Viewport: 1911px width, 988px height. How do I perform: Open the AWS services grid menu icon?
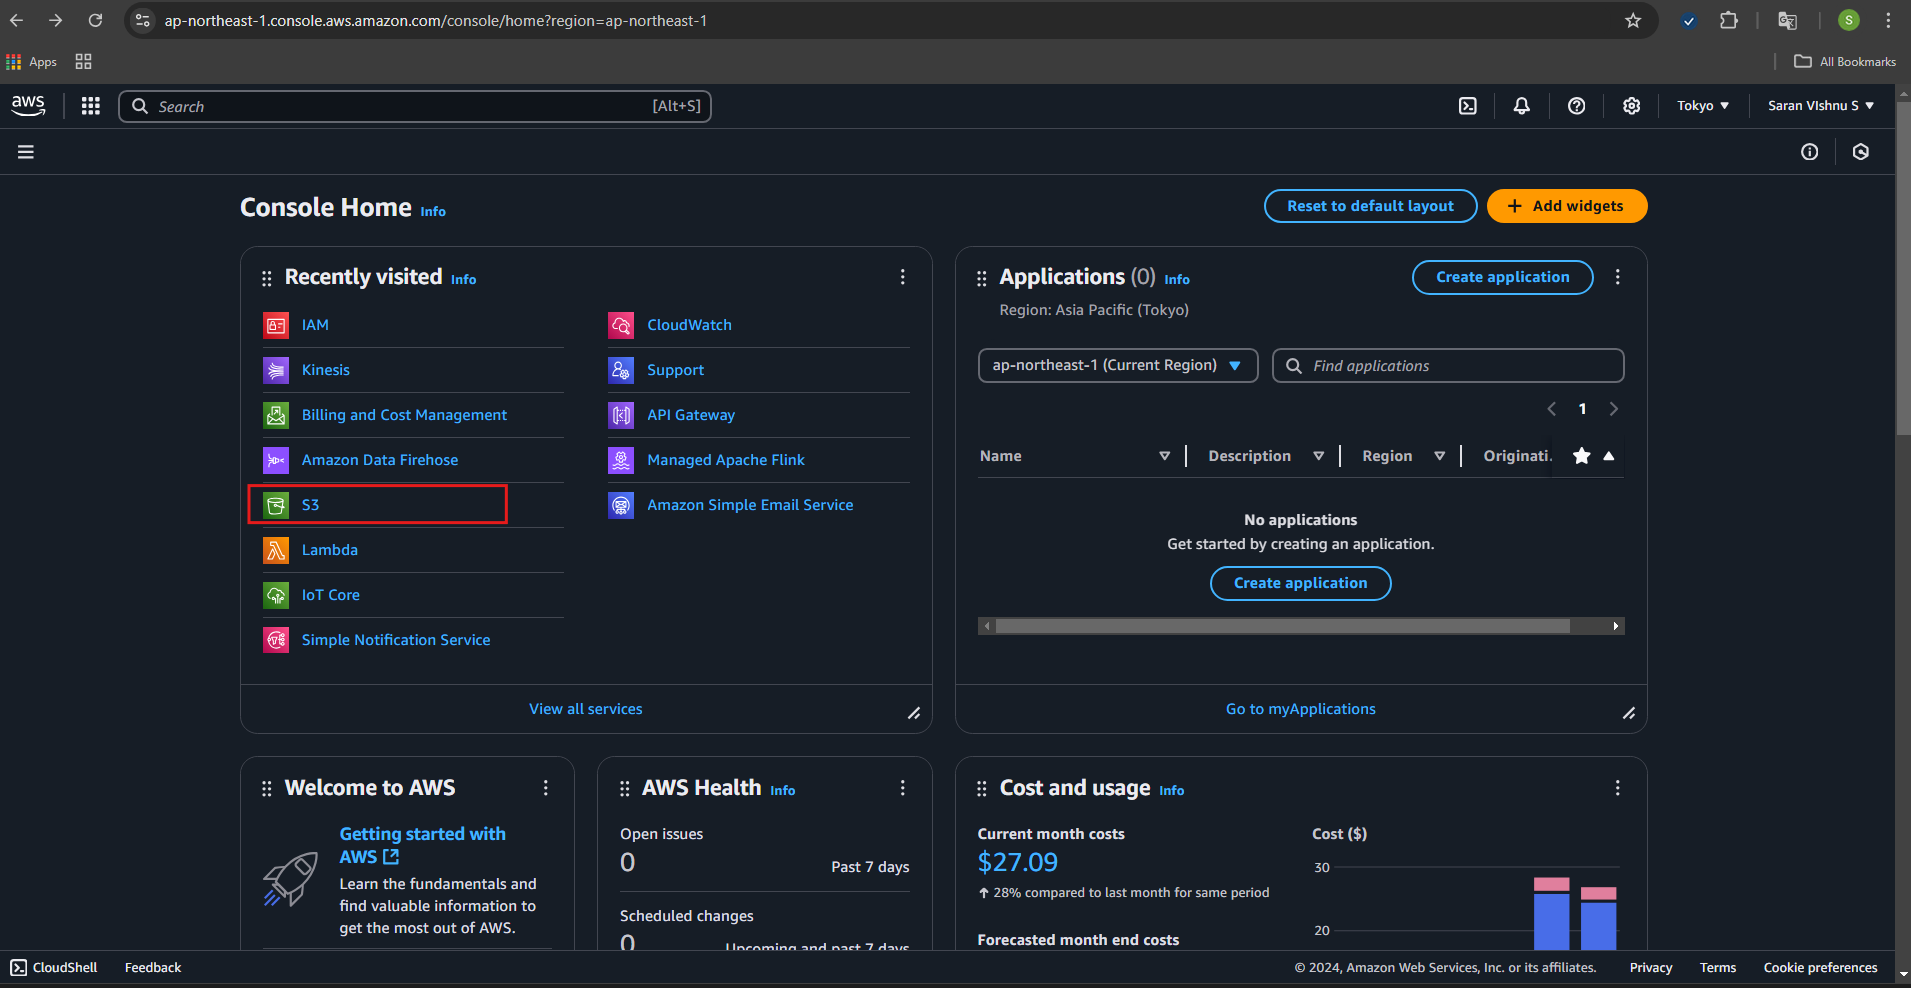click(x=91, y=106)
